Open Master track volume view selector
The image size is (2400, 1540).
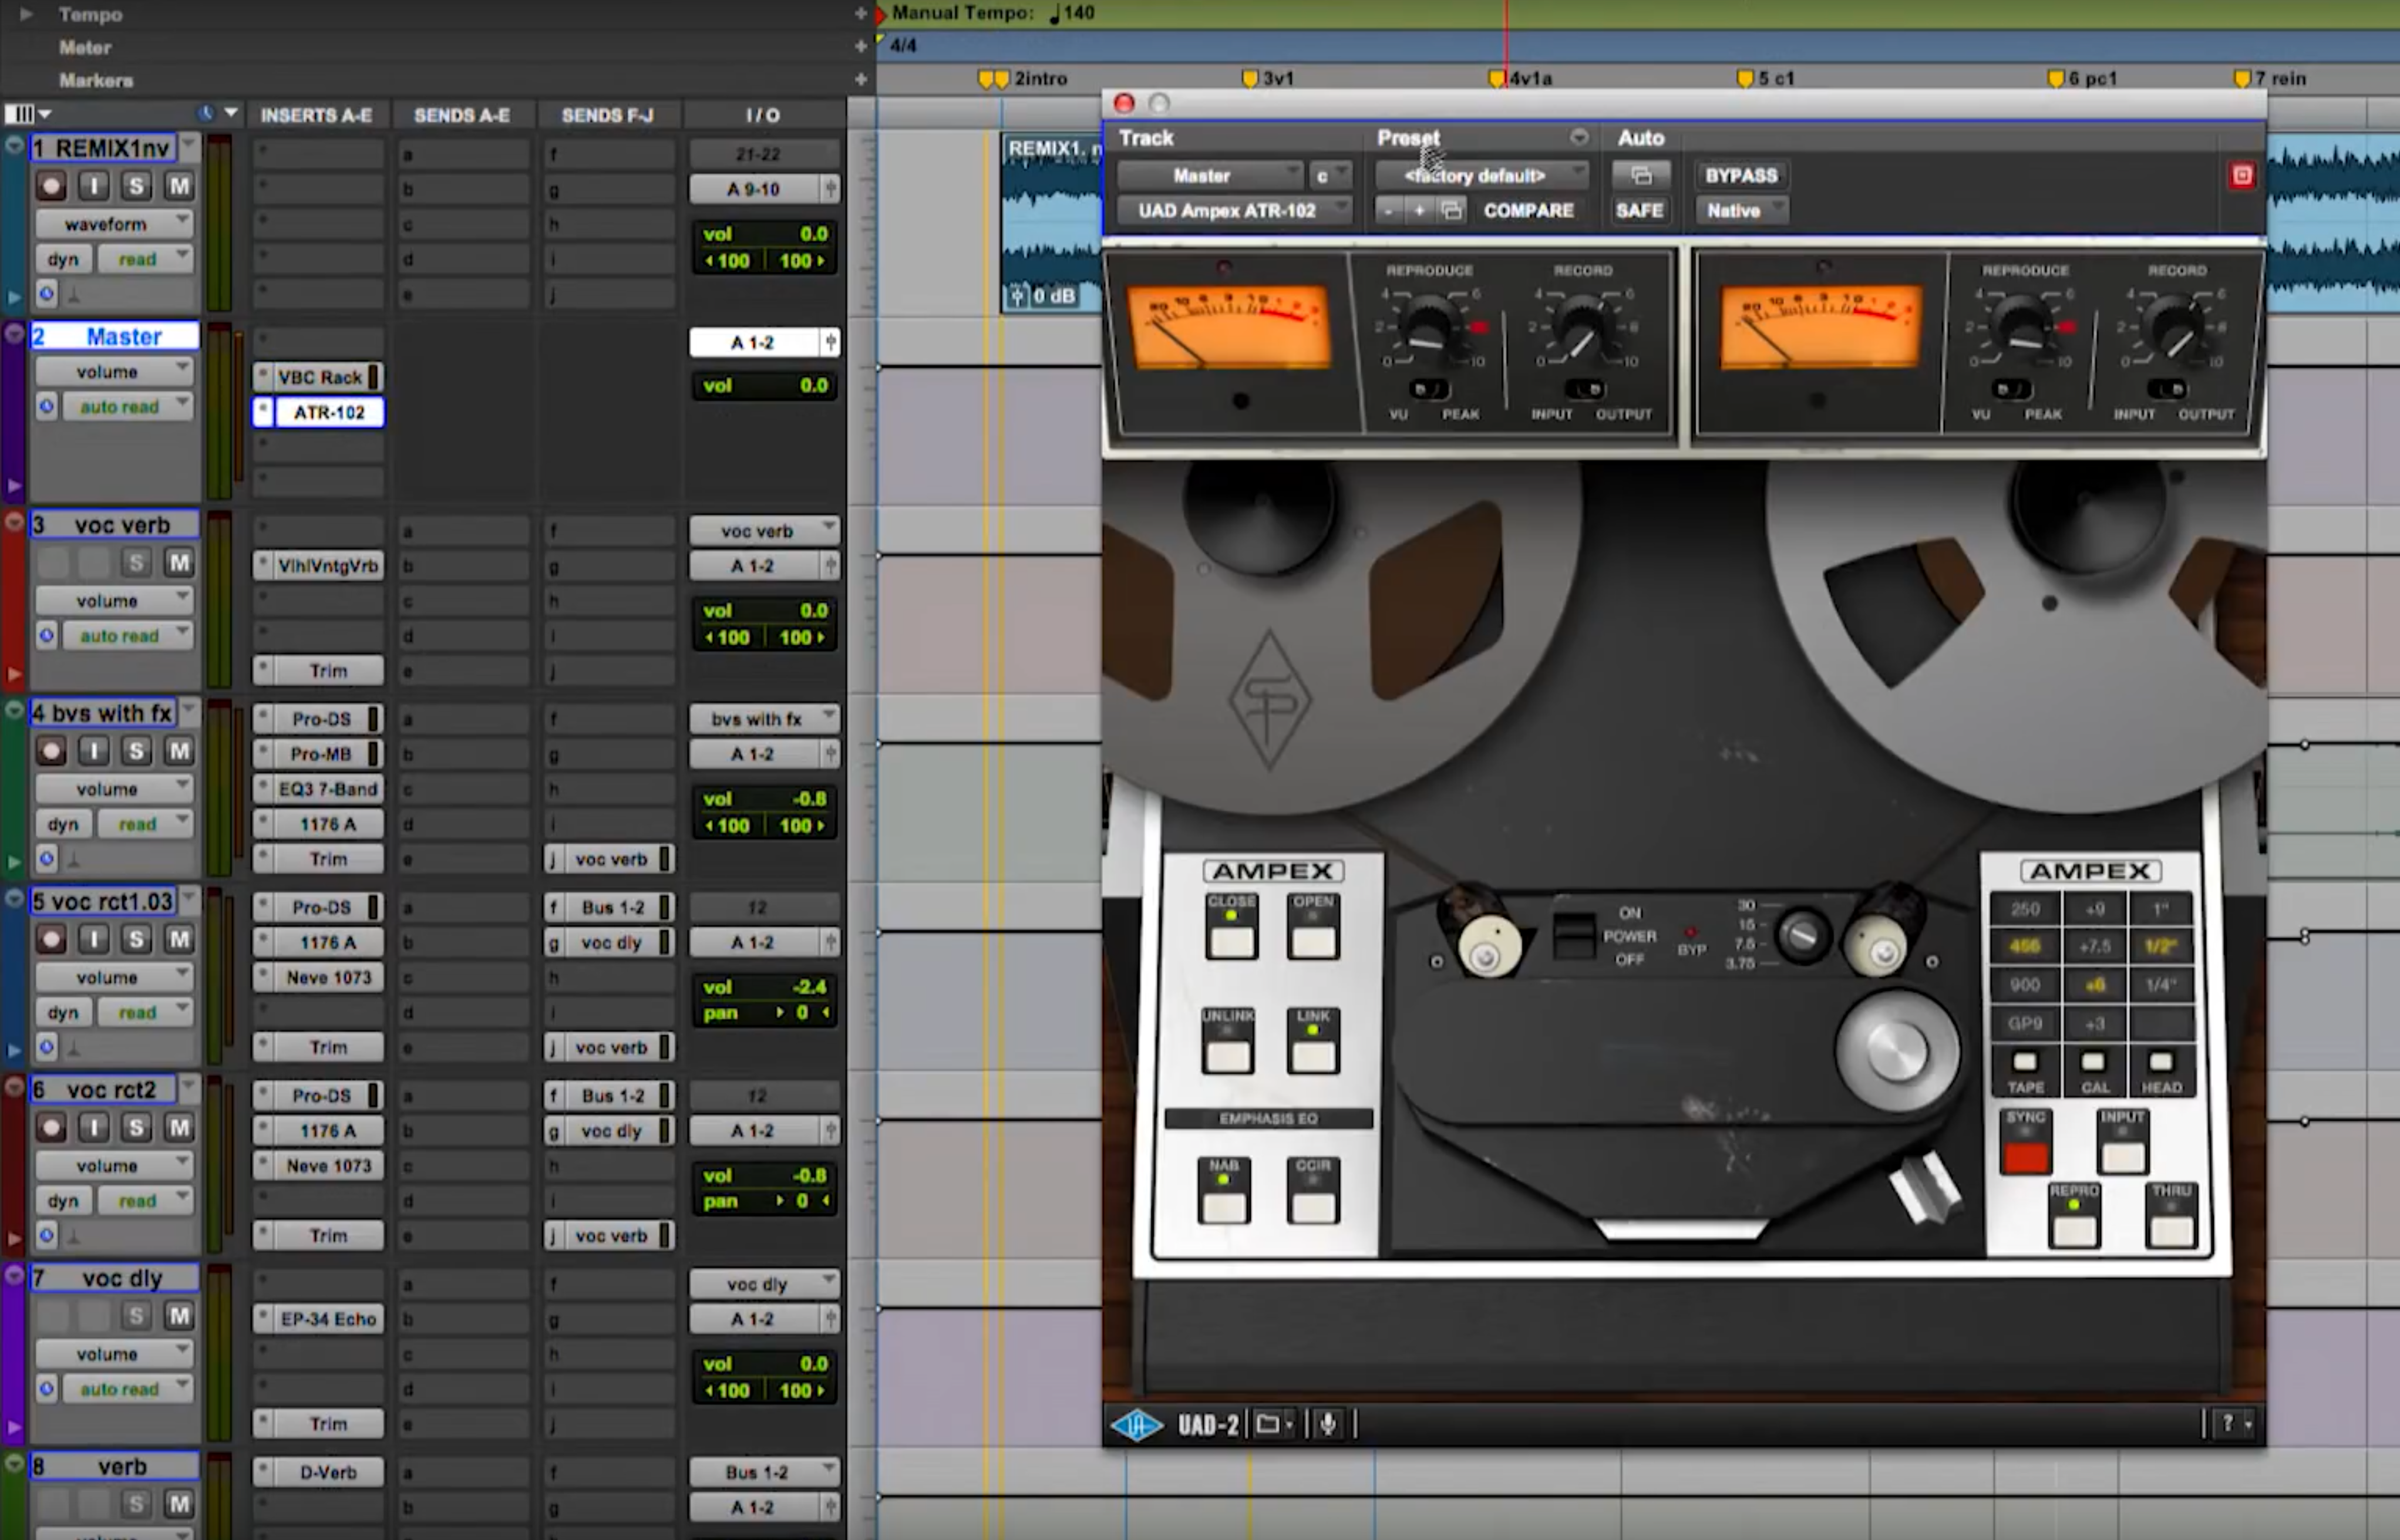114,371
